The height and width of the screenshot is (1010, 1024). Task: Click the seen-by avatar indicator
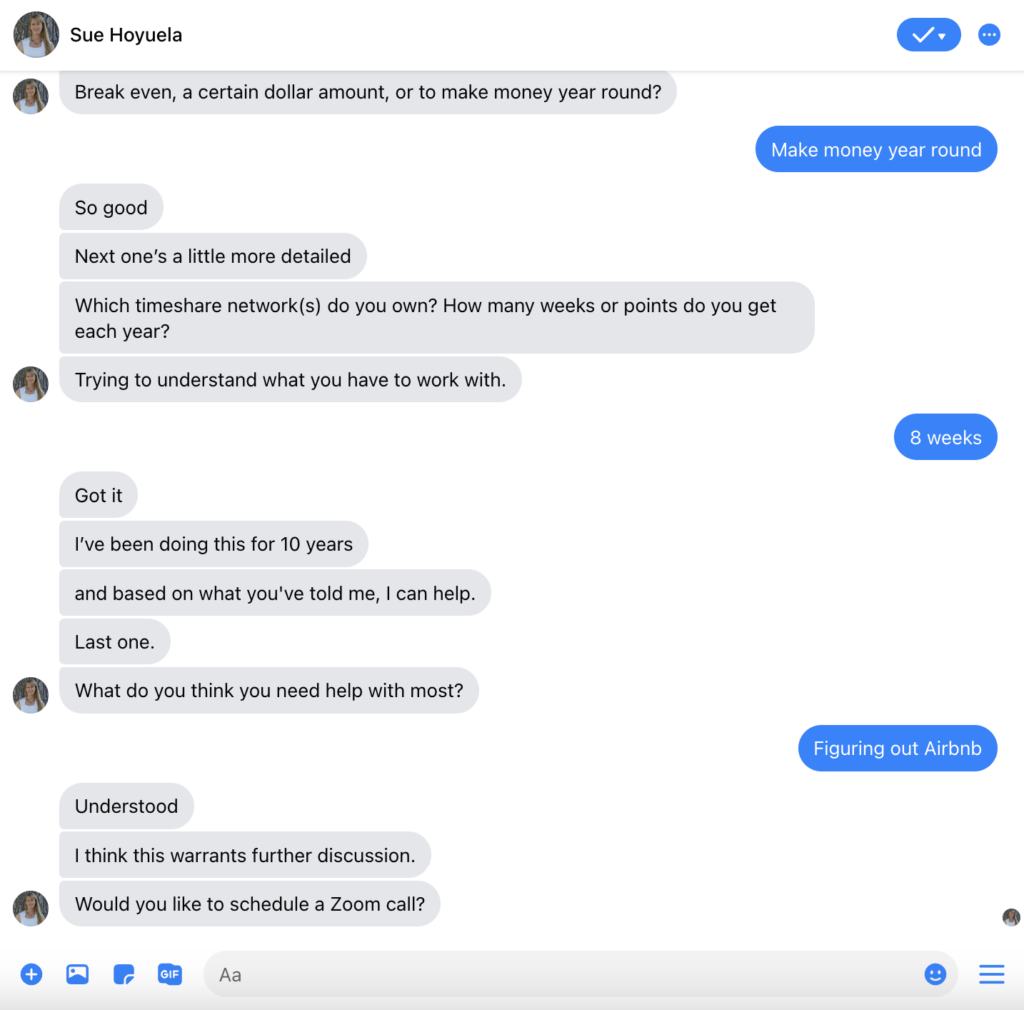pos(1011,917)
